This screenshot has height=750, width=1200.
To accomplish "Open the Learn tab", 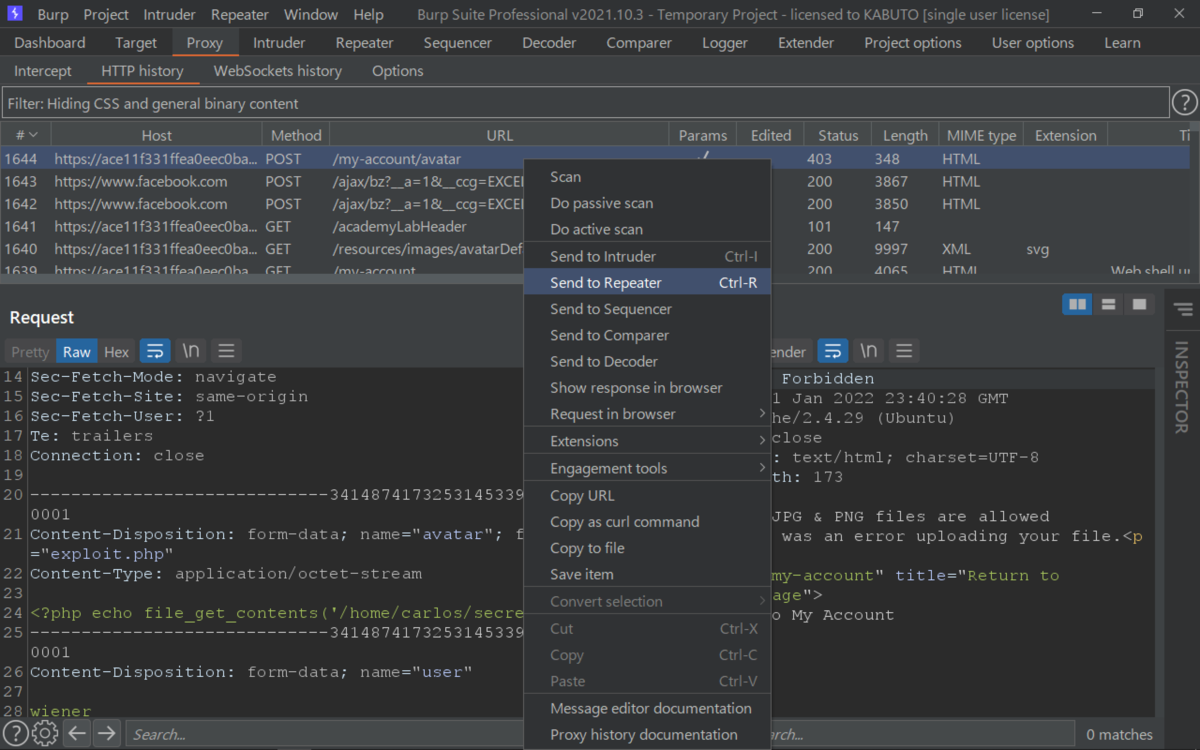I will (1122, 43).
